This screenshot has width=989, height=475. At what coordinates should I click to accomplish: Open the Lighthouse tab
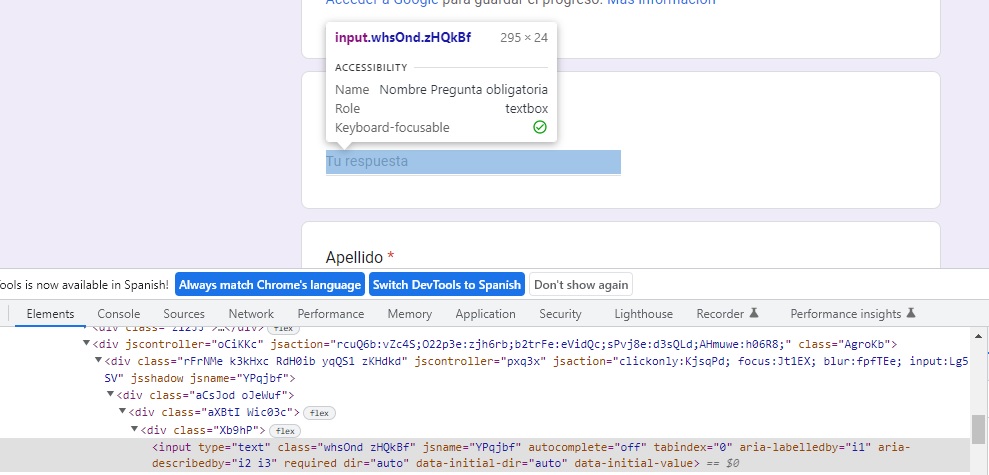click(643, 314)
